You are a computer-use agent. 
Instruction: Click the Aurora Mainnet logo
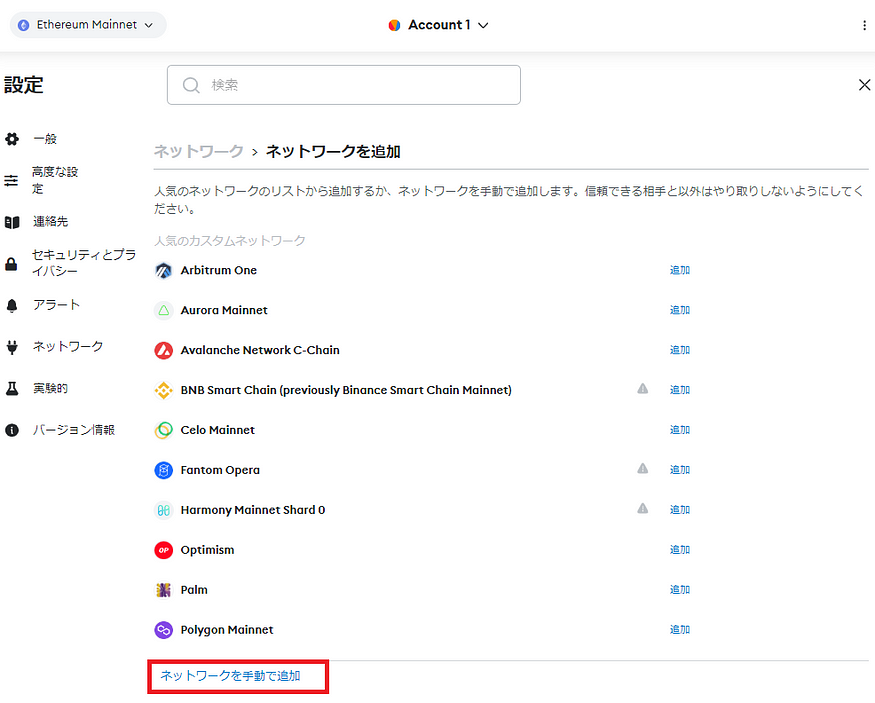164,310
